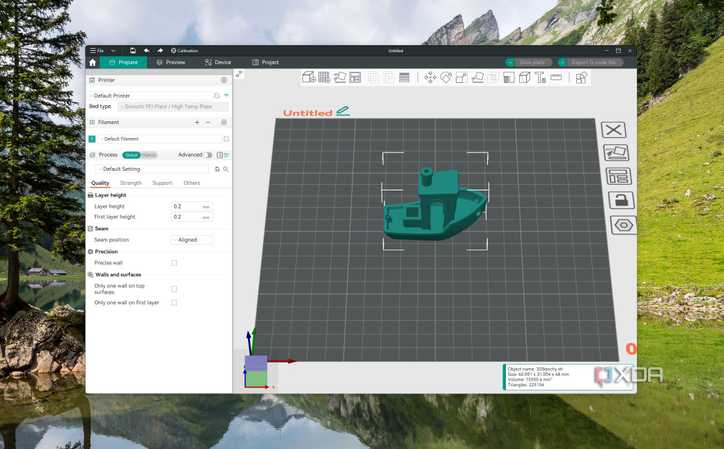This screenshot has width=724, height=449.
Task: Edit the Default Printer preset icon
Action: click(x=217, y=96)
